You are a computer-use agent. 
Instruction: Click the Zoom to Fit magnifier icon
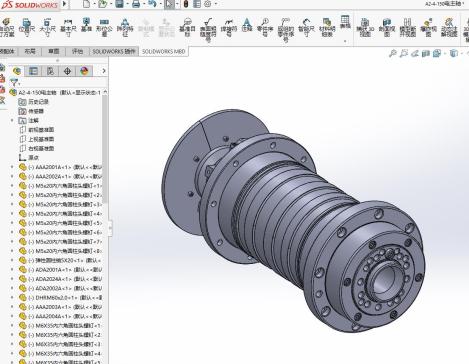point(393,53)
